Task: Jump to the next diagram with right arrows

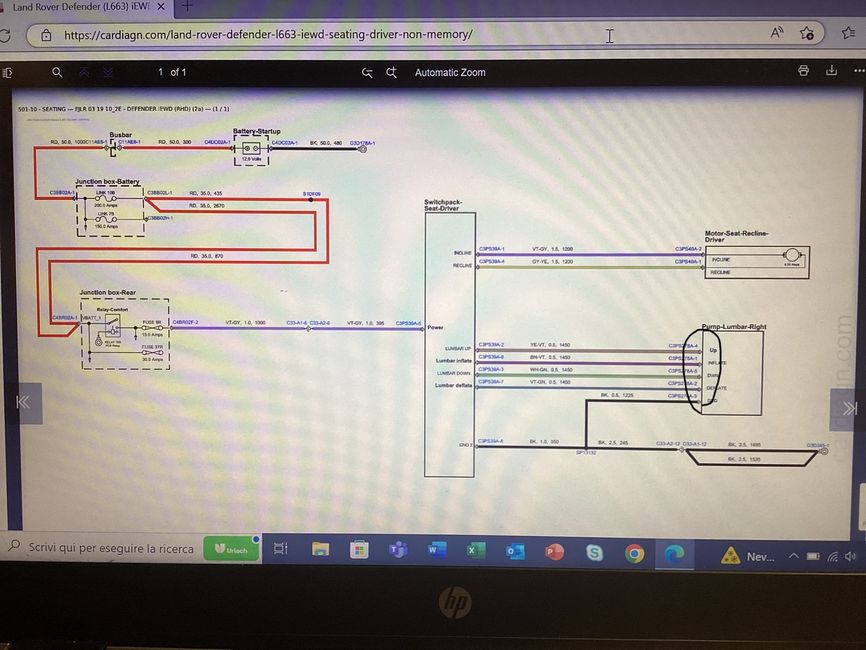Action: tap(848, 409)
